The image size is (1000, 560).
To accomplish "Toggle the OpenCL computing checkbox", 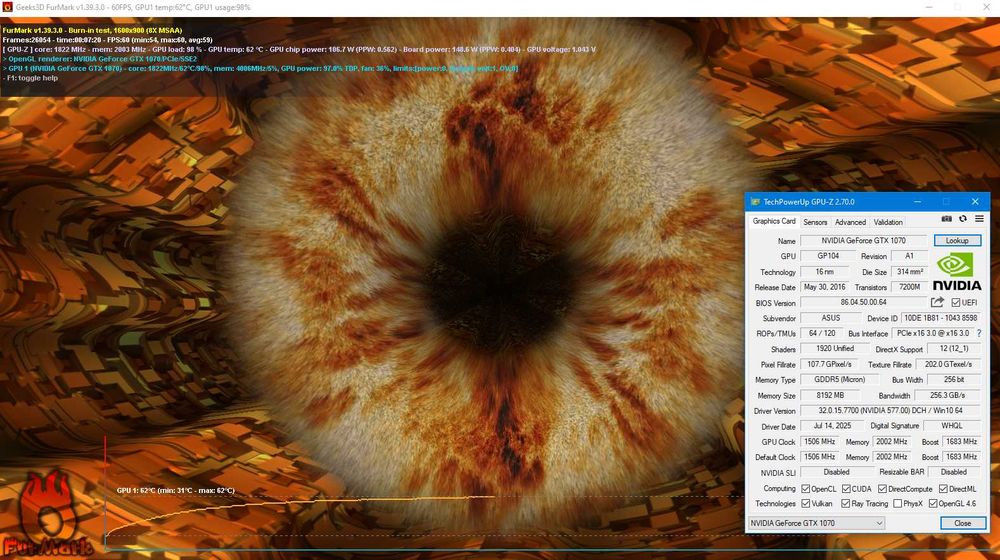I will pos(805,489).
